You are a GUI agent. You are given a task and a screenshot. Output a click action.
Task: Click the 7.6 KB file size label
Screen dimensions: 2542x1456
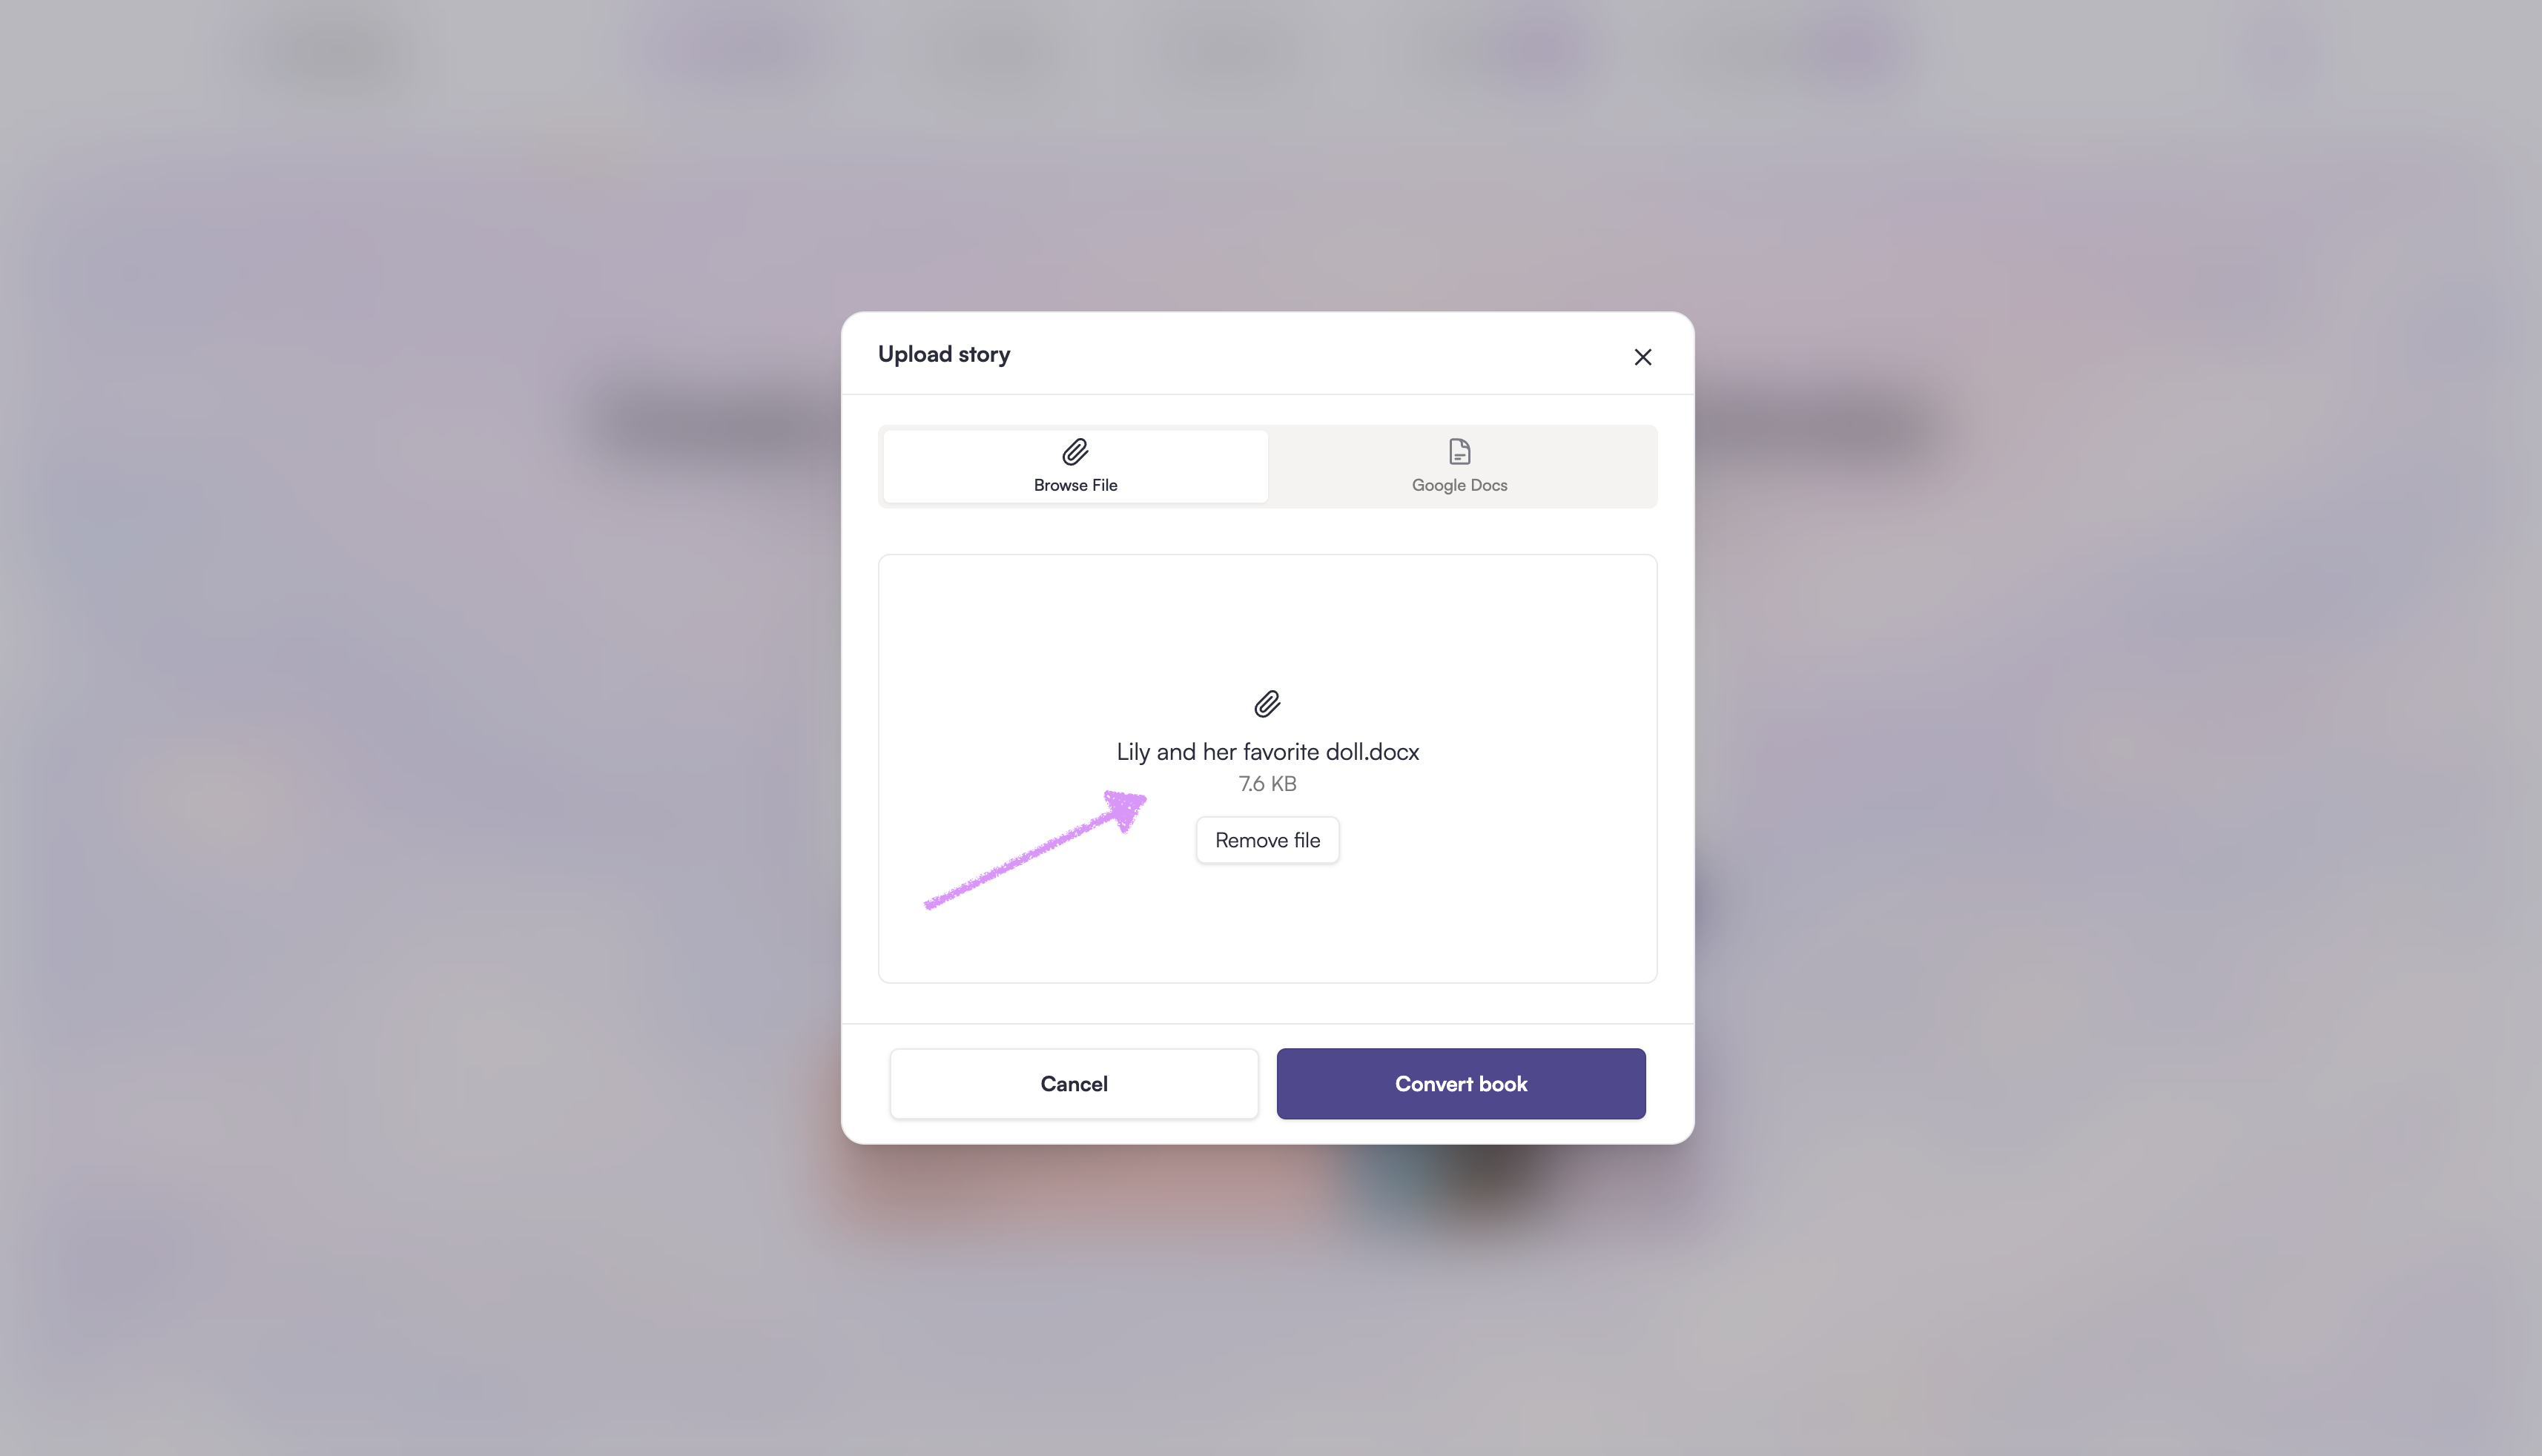coord(1267,784)
